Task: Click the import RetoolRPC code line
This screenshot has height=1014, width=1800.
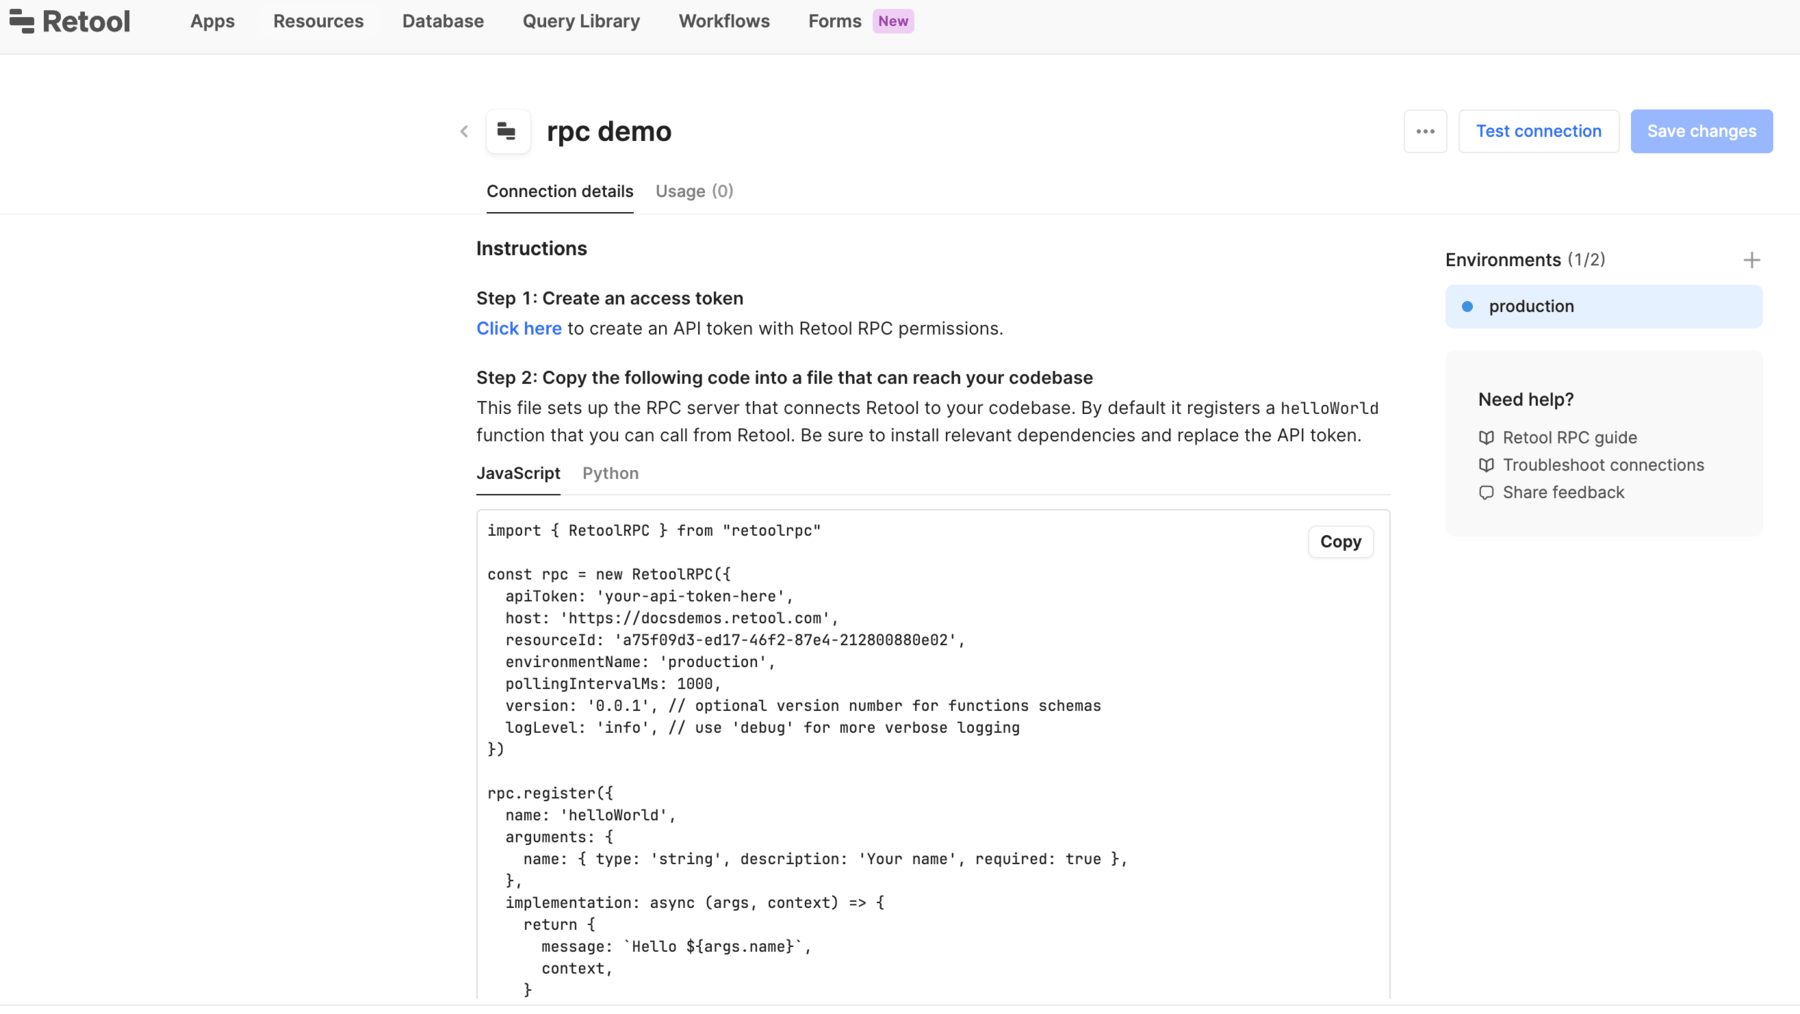Action: [x=654, y=531]
